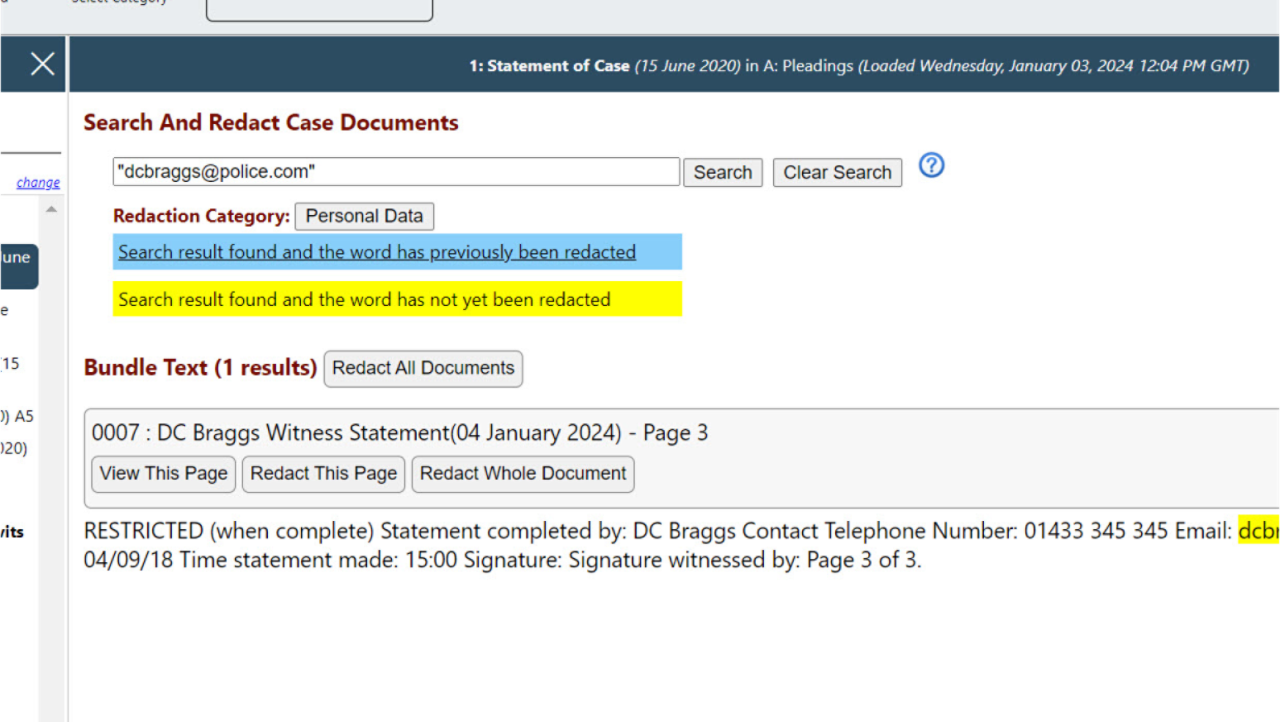Click Redact All Documents

click(x=423, y=368)
